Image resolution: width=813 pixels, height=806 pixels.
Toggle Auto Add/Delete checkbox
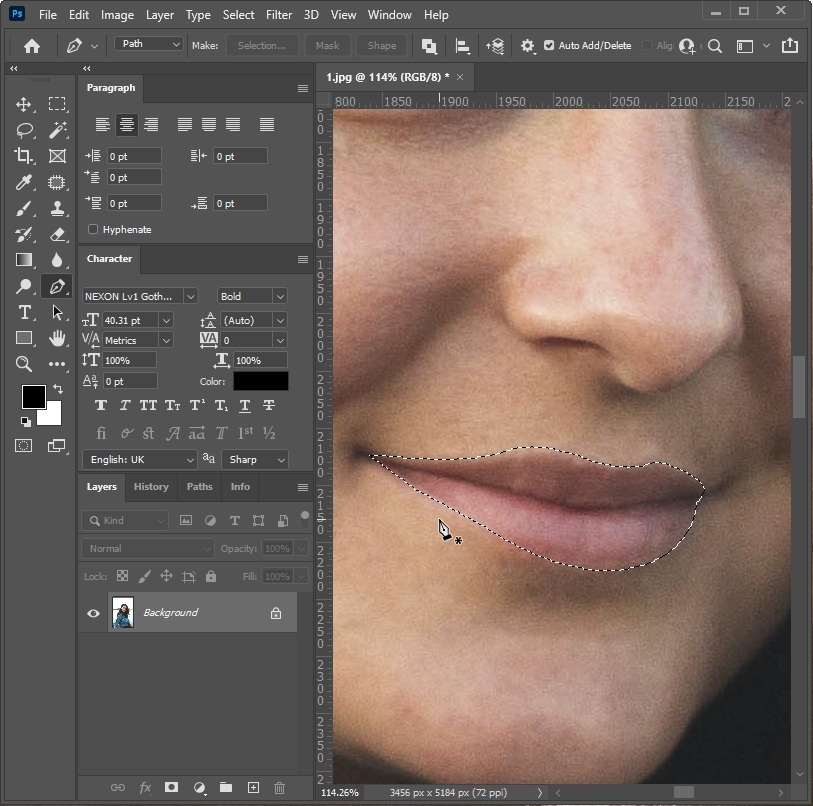tap(549, 46)
